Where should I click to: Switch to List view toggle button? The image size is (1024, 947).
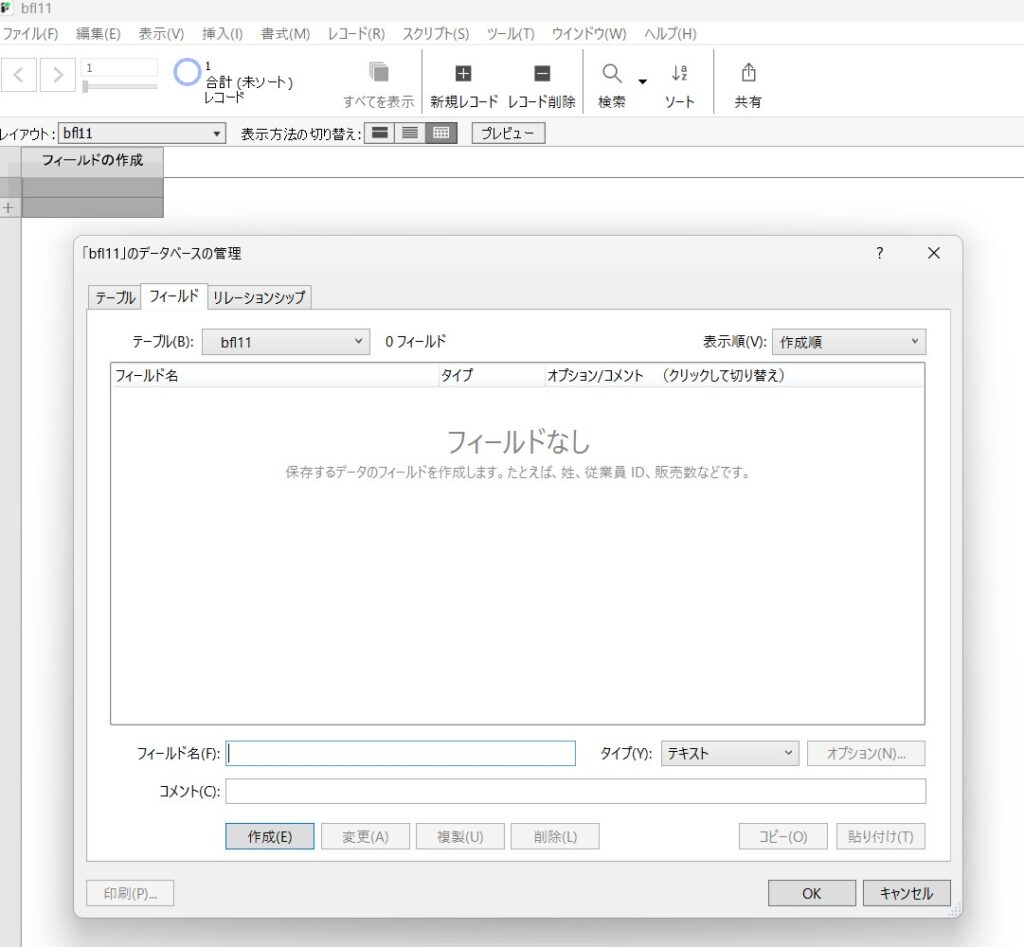(410, 133)
